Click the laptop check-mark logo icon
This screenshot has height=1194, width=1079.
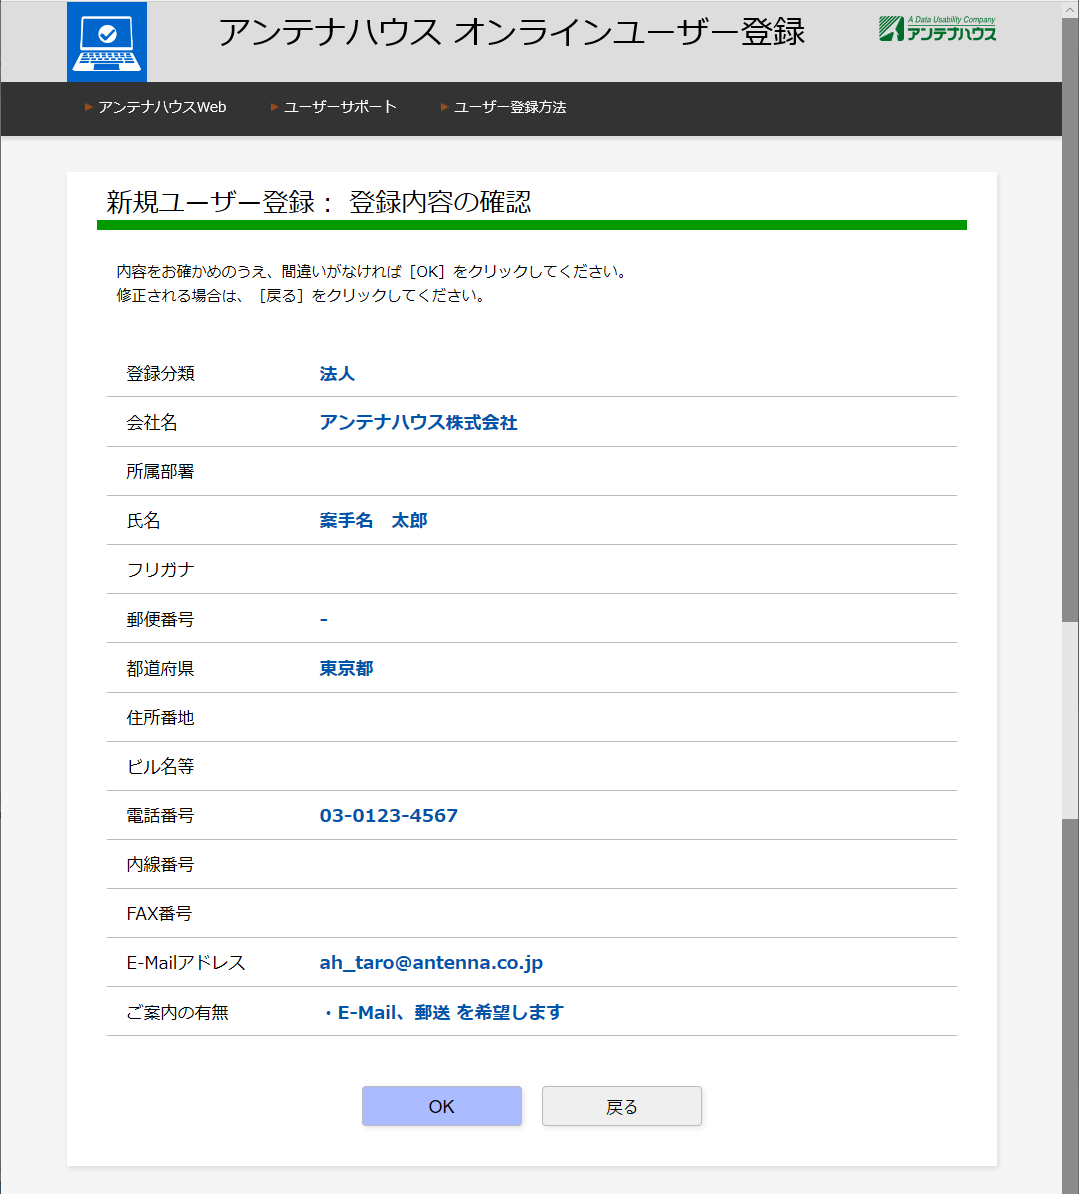pyautogui.click(x=106, y=40)
